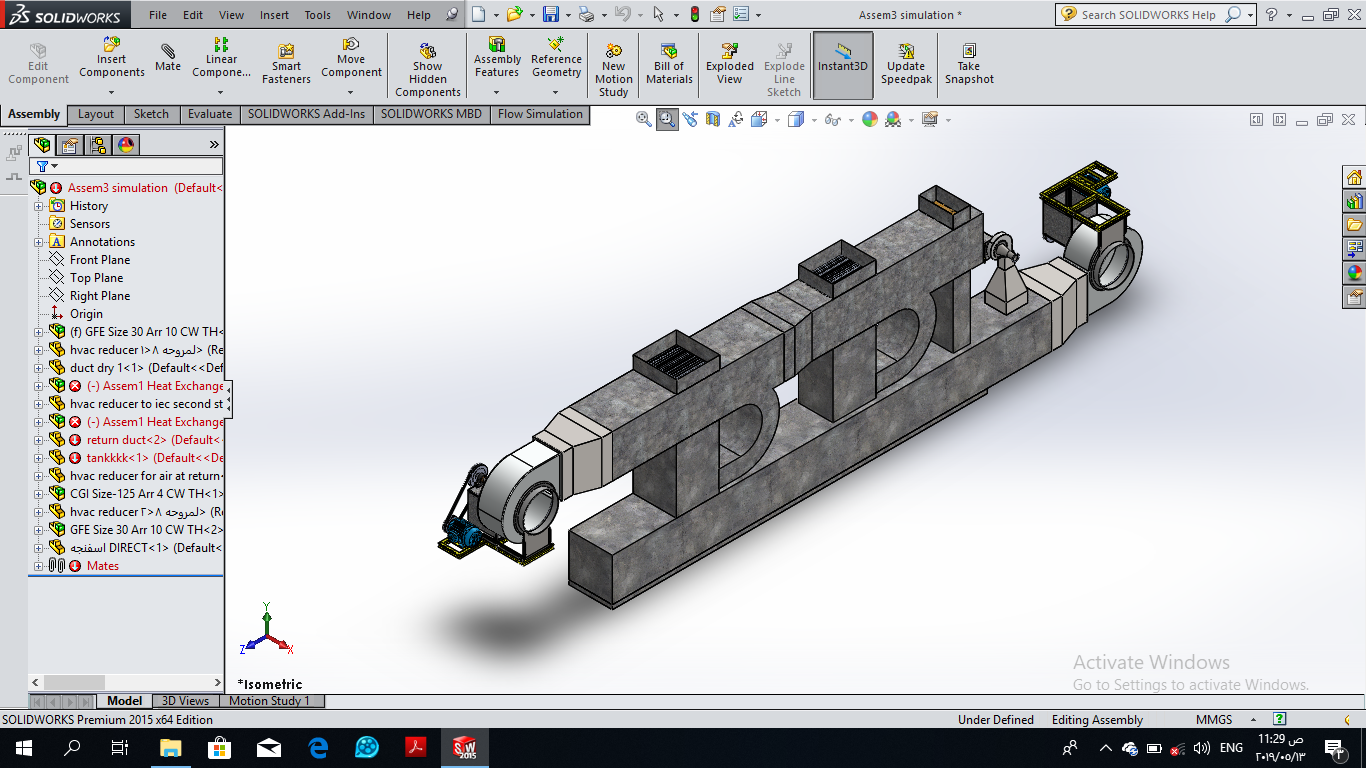Click ENG language indicator in taskbar
The image size is (1366, 768).
1231,748
